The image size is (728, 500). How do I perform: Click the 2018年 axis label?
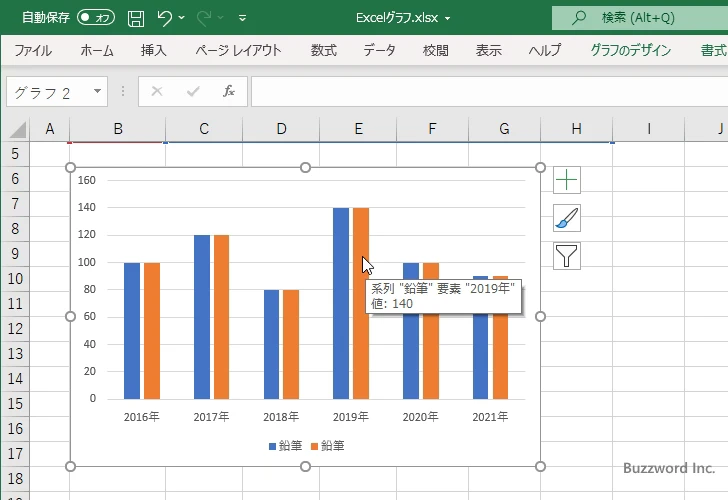point(281,417)
